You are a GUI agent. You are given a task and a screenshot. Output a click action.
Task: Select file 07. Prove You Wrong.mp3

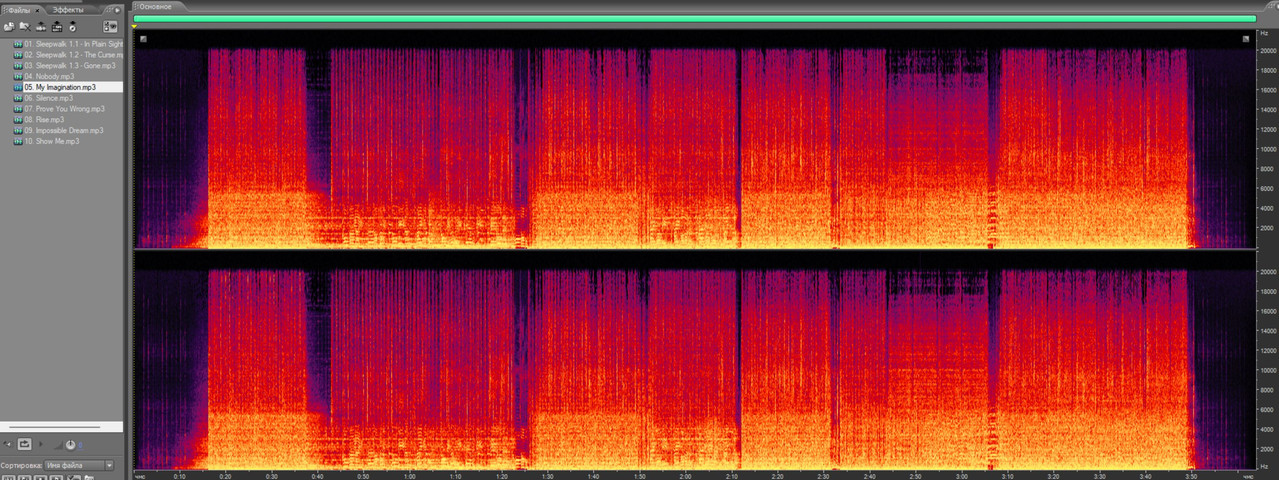pyautogui.click(x=66, y=108)
